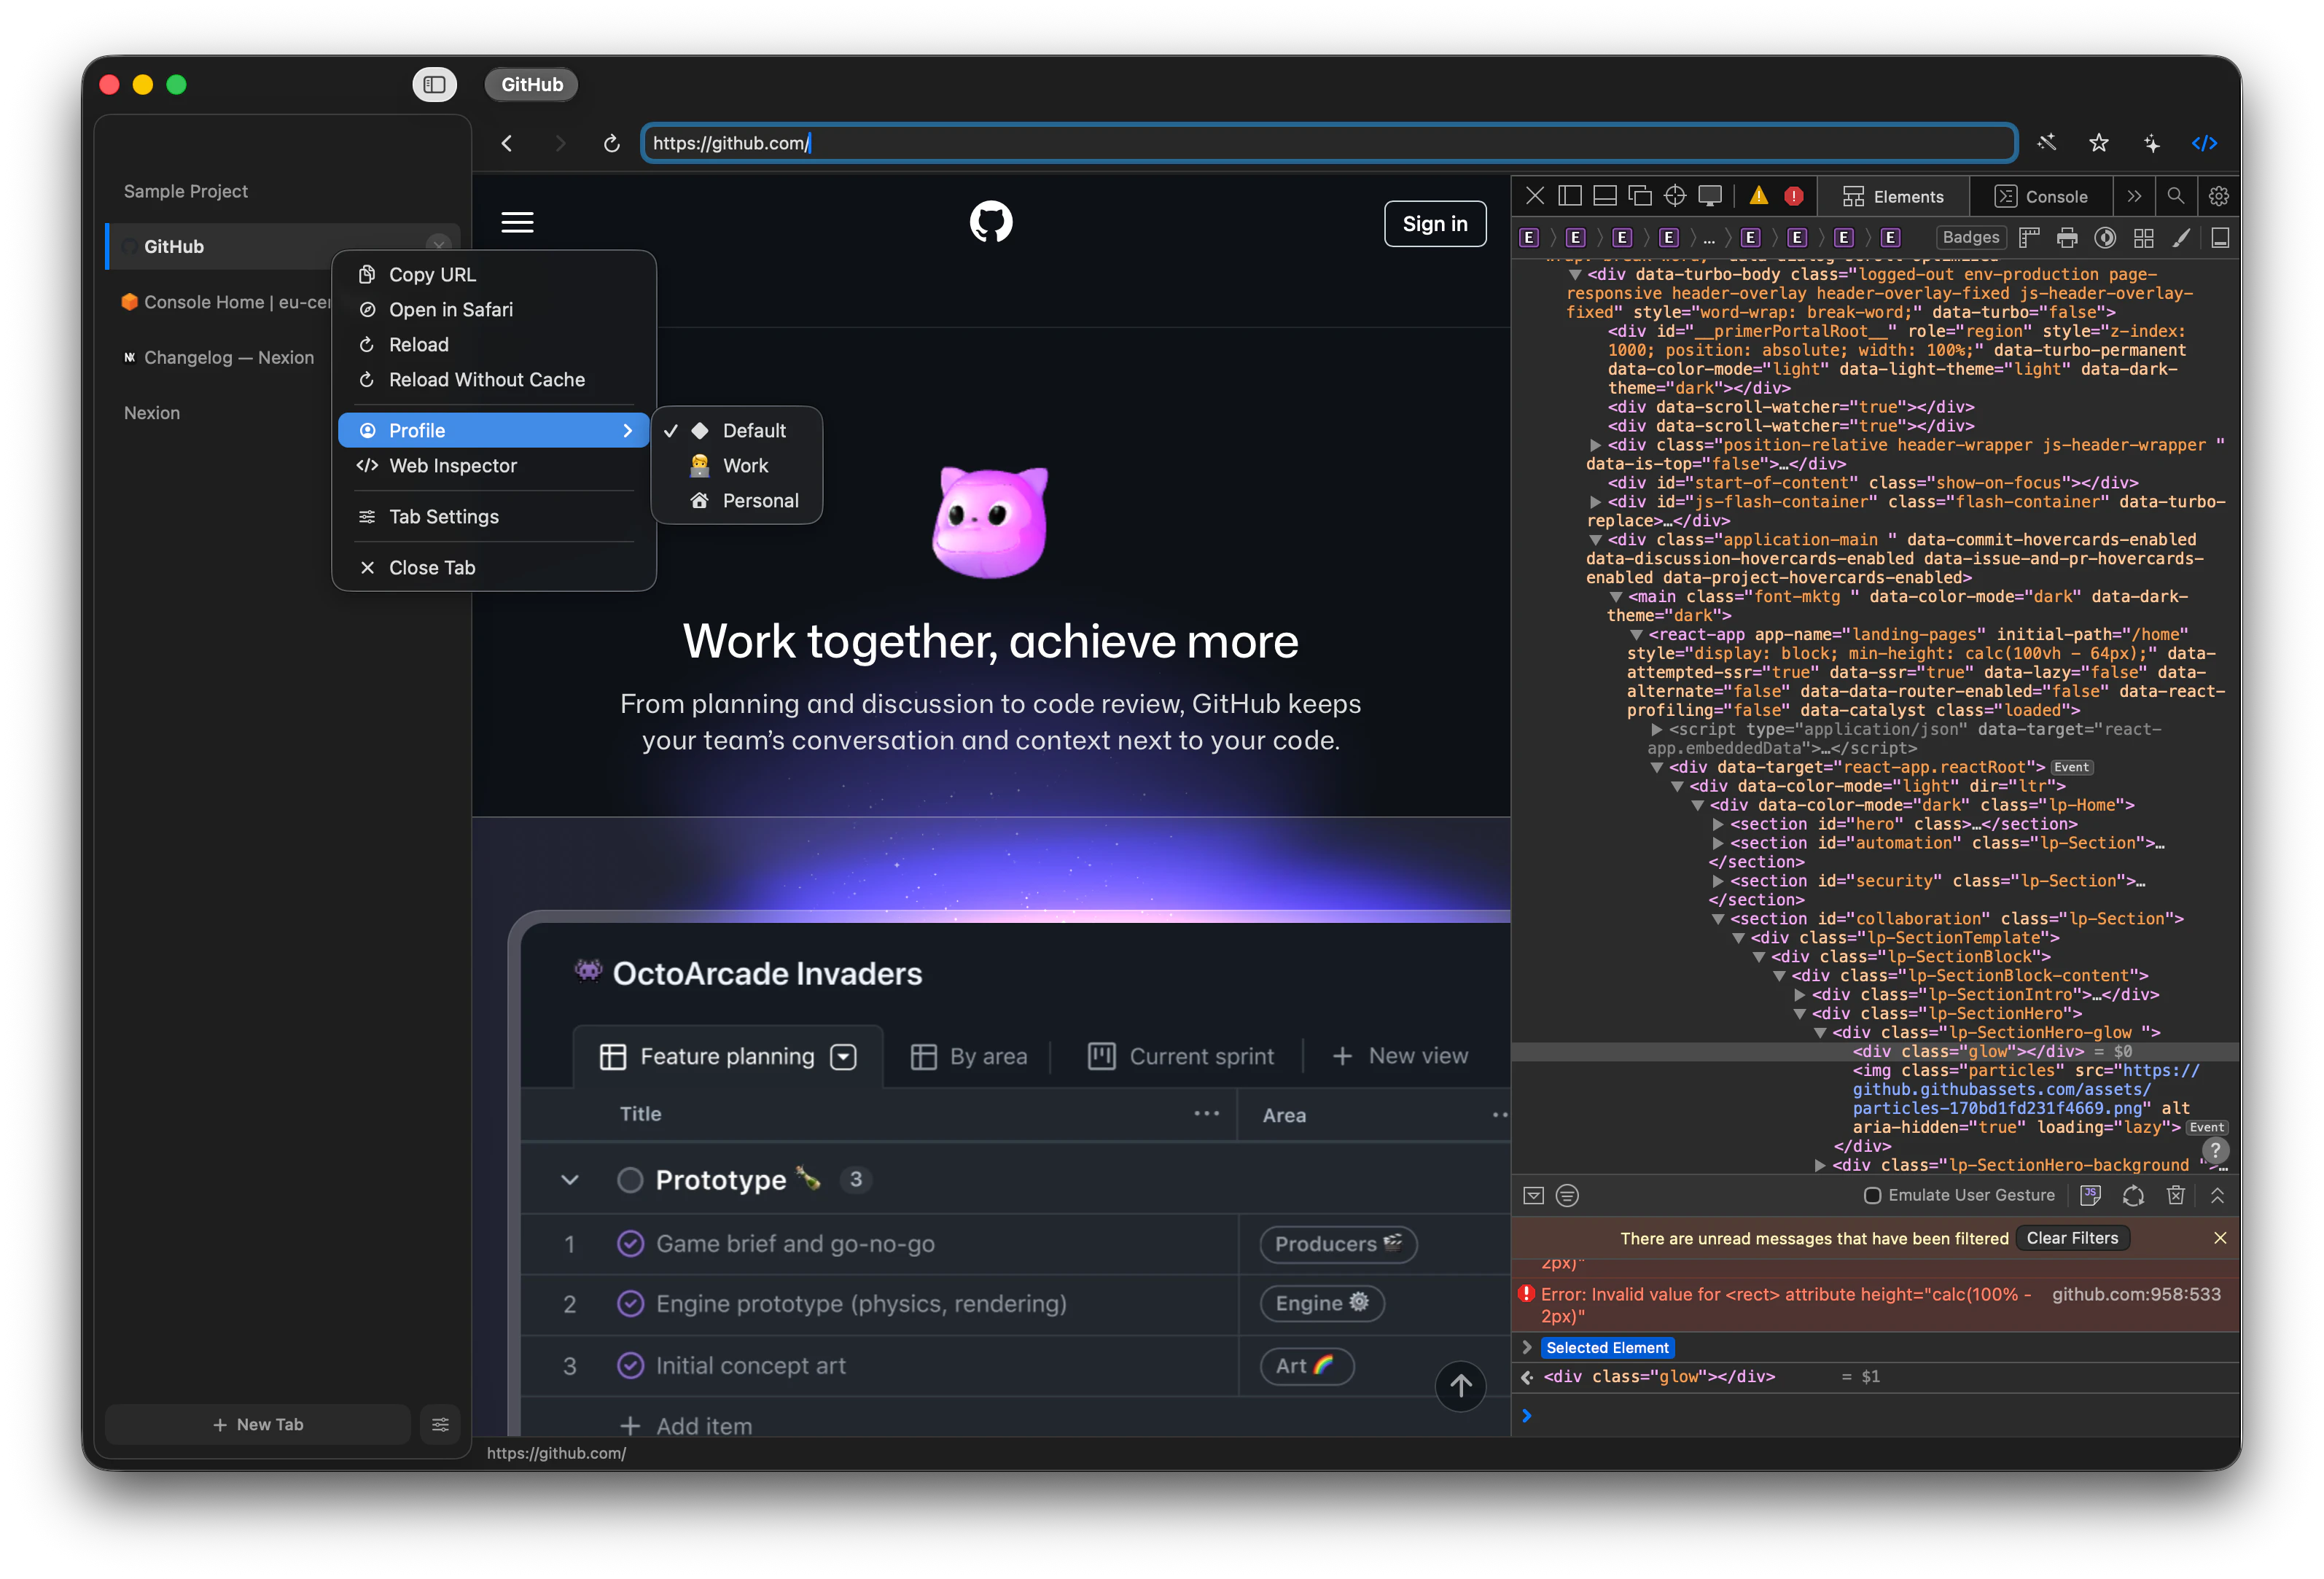The height and width of the screenshot is (1579, 2324).
Task: Open the GitHub hamburger navigation menu
Action: (517, 222)
